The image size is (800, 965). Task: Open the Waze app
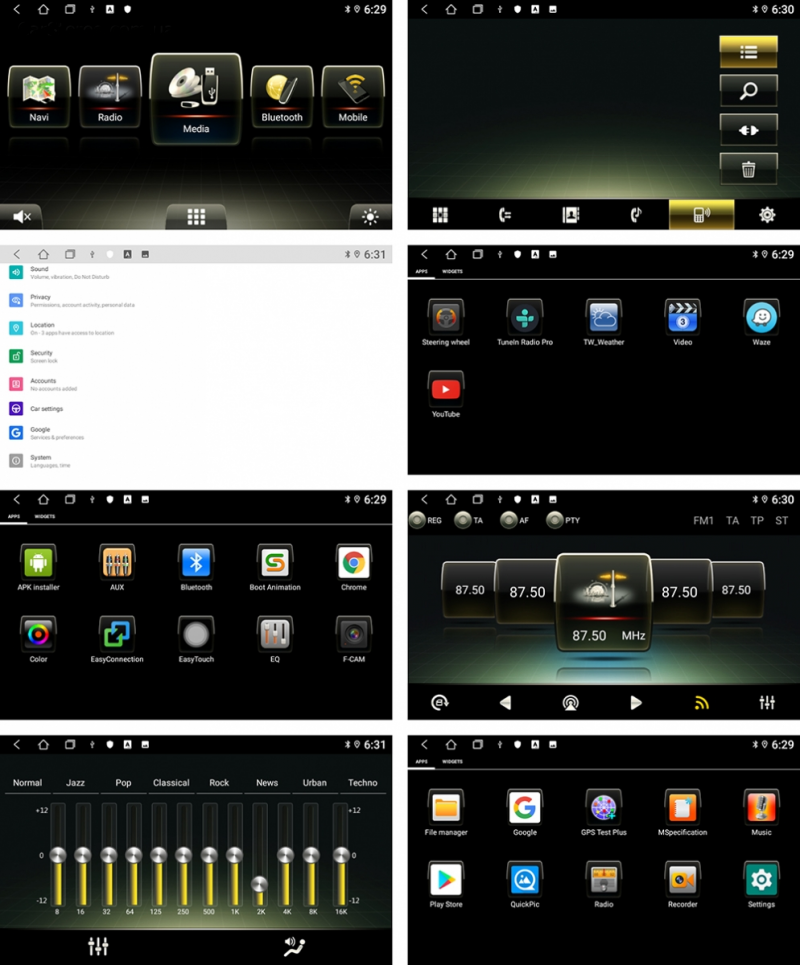point(761,319)
